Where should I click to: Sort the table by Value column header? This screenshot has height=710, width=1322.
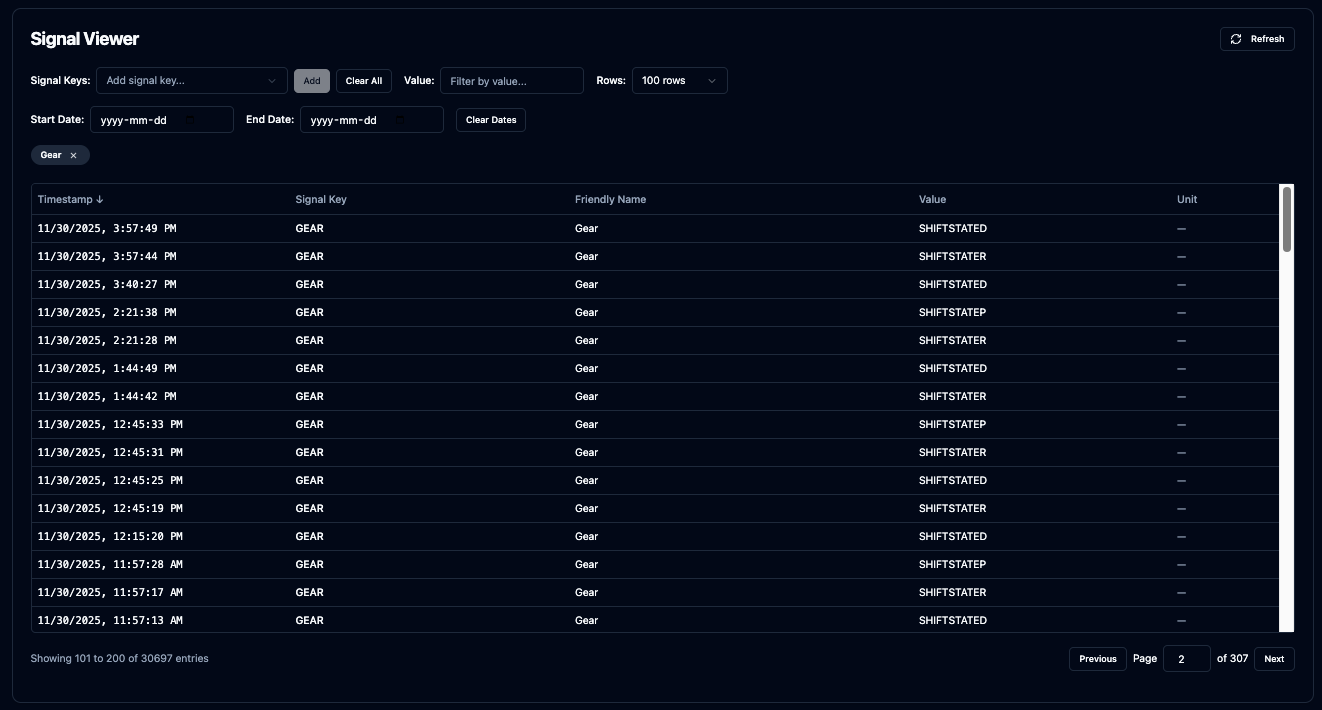click(932, 199)
